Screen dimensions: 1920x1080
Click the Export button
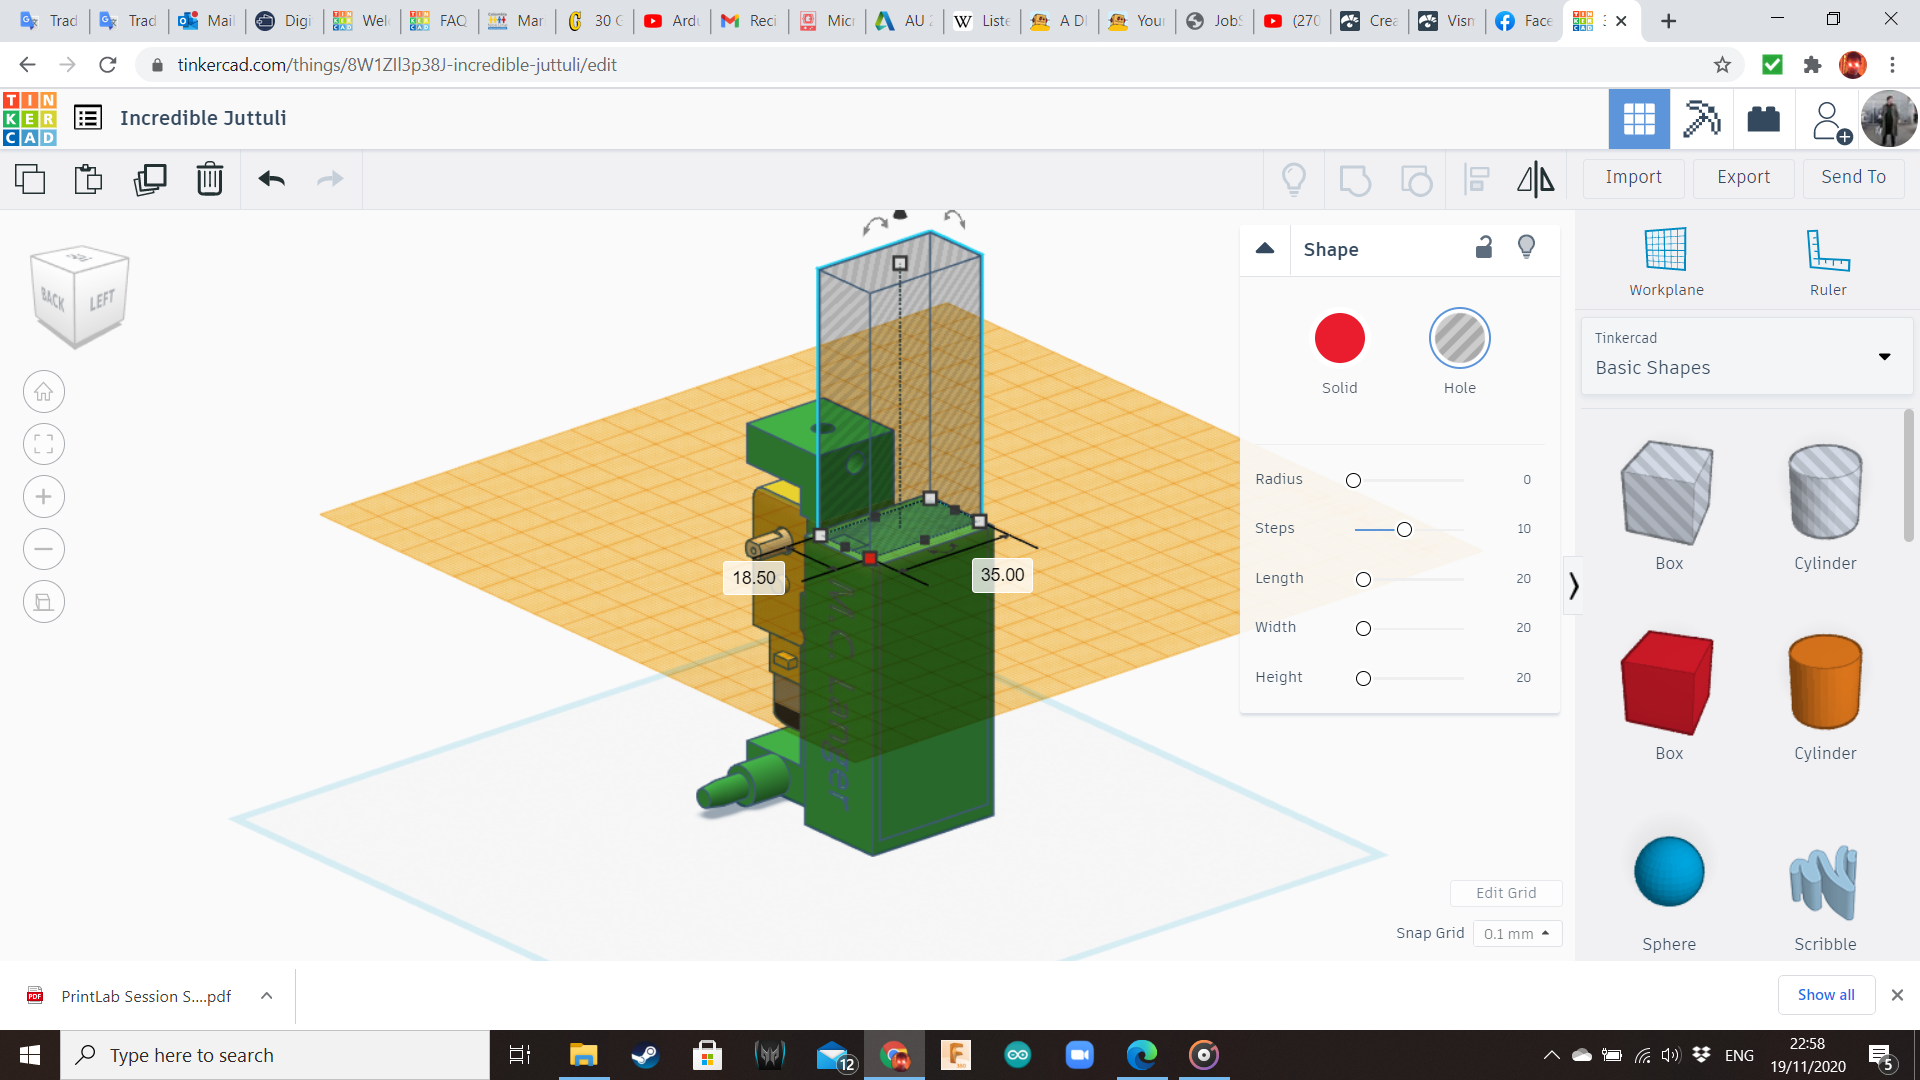[x=1743, y=177]
